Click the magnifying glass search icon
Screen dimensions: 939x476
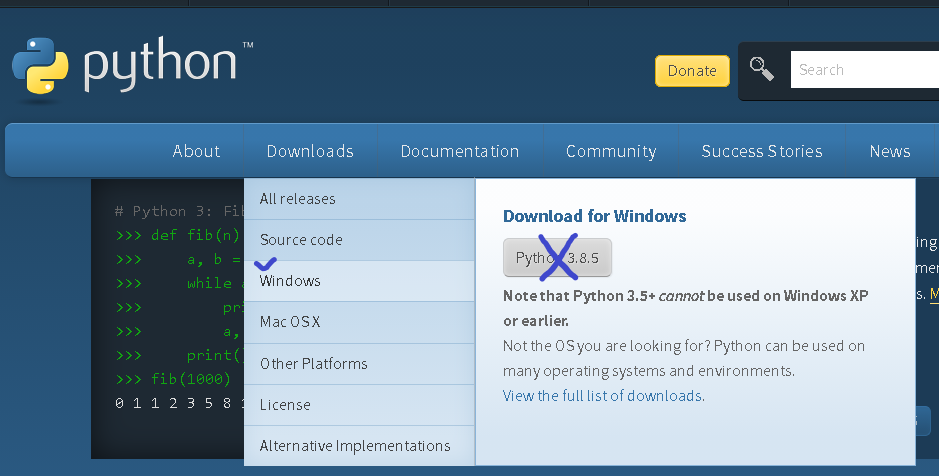click(762, 69)
